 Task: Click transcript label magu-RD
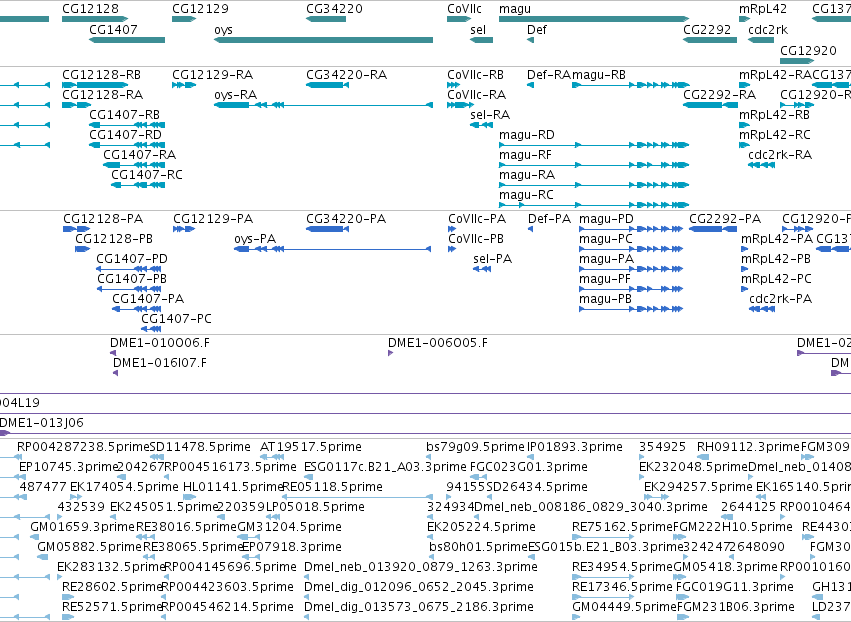click(526, 135)
